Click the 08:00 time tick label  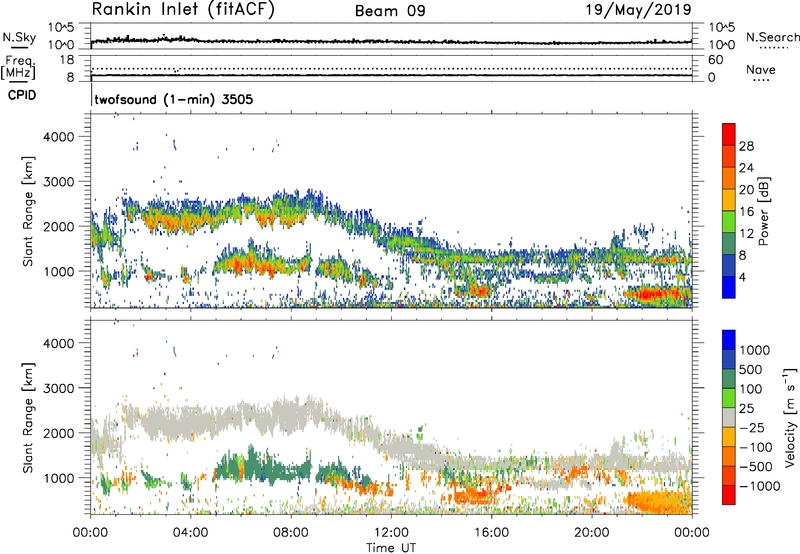[291, 533]
